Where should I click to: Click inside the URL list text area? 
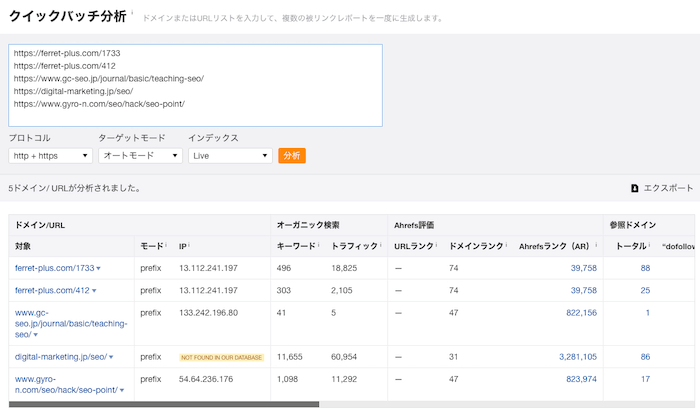tap(196, 85)
